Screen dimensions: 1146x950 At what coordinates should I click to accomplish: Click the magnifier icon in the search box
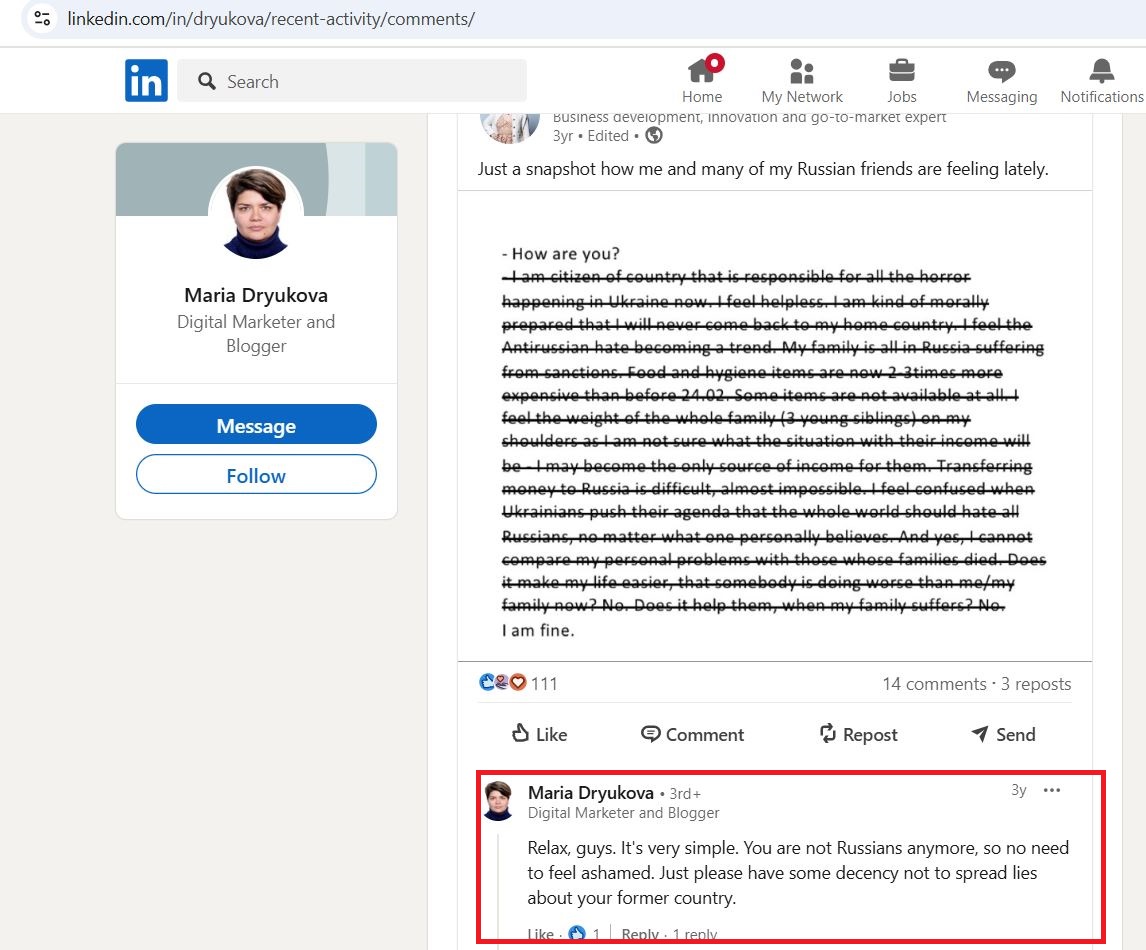[x=207, y=81]
